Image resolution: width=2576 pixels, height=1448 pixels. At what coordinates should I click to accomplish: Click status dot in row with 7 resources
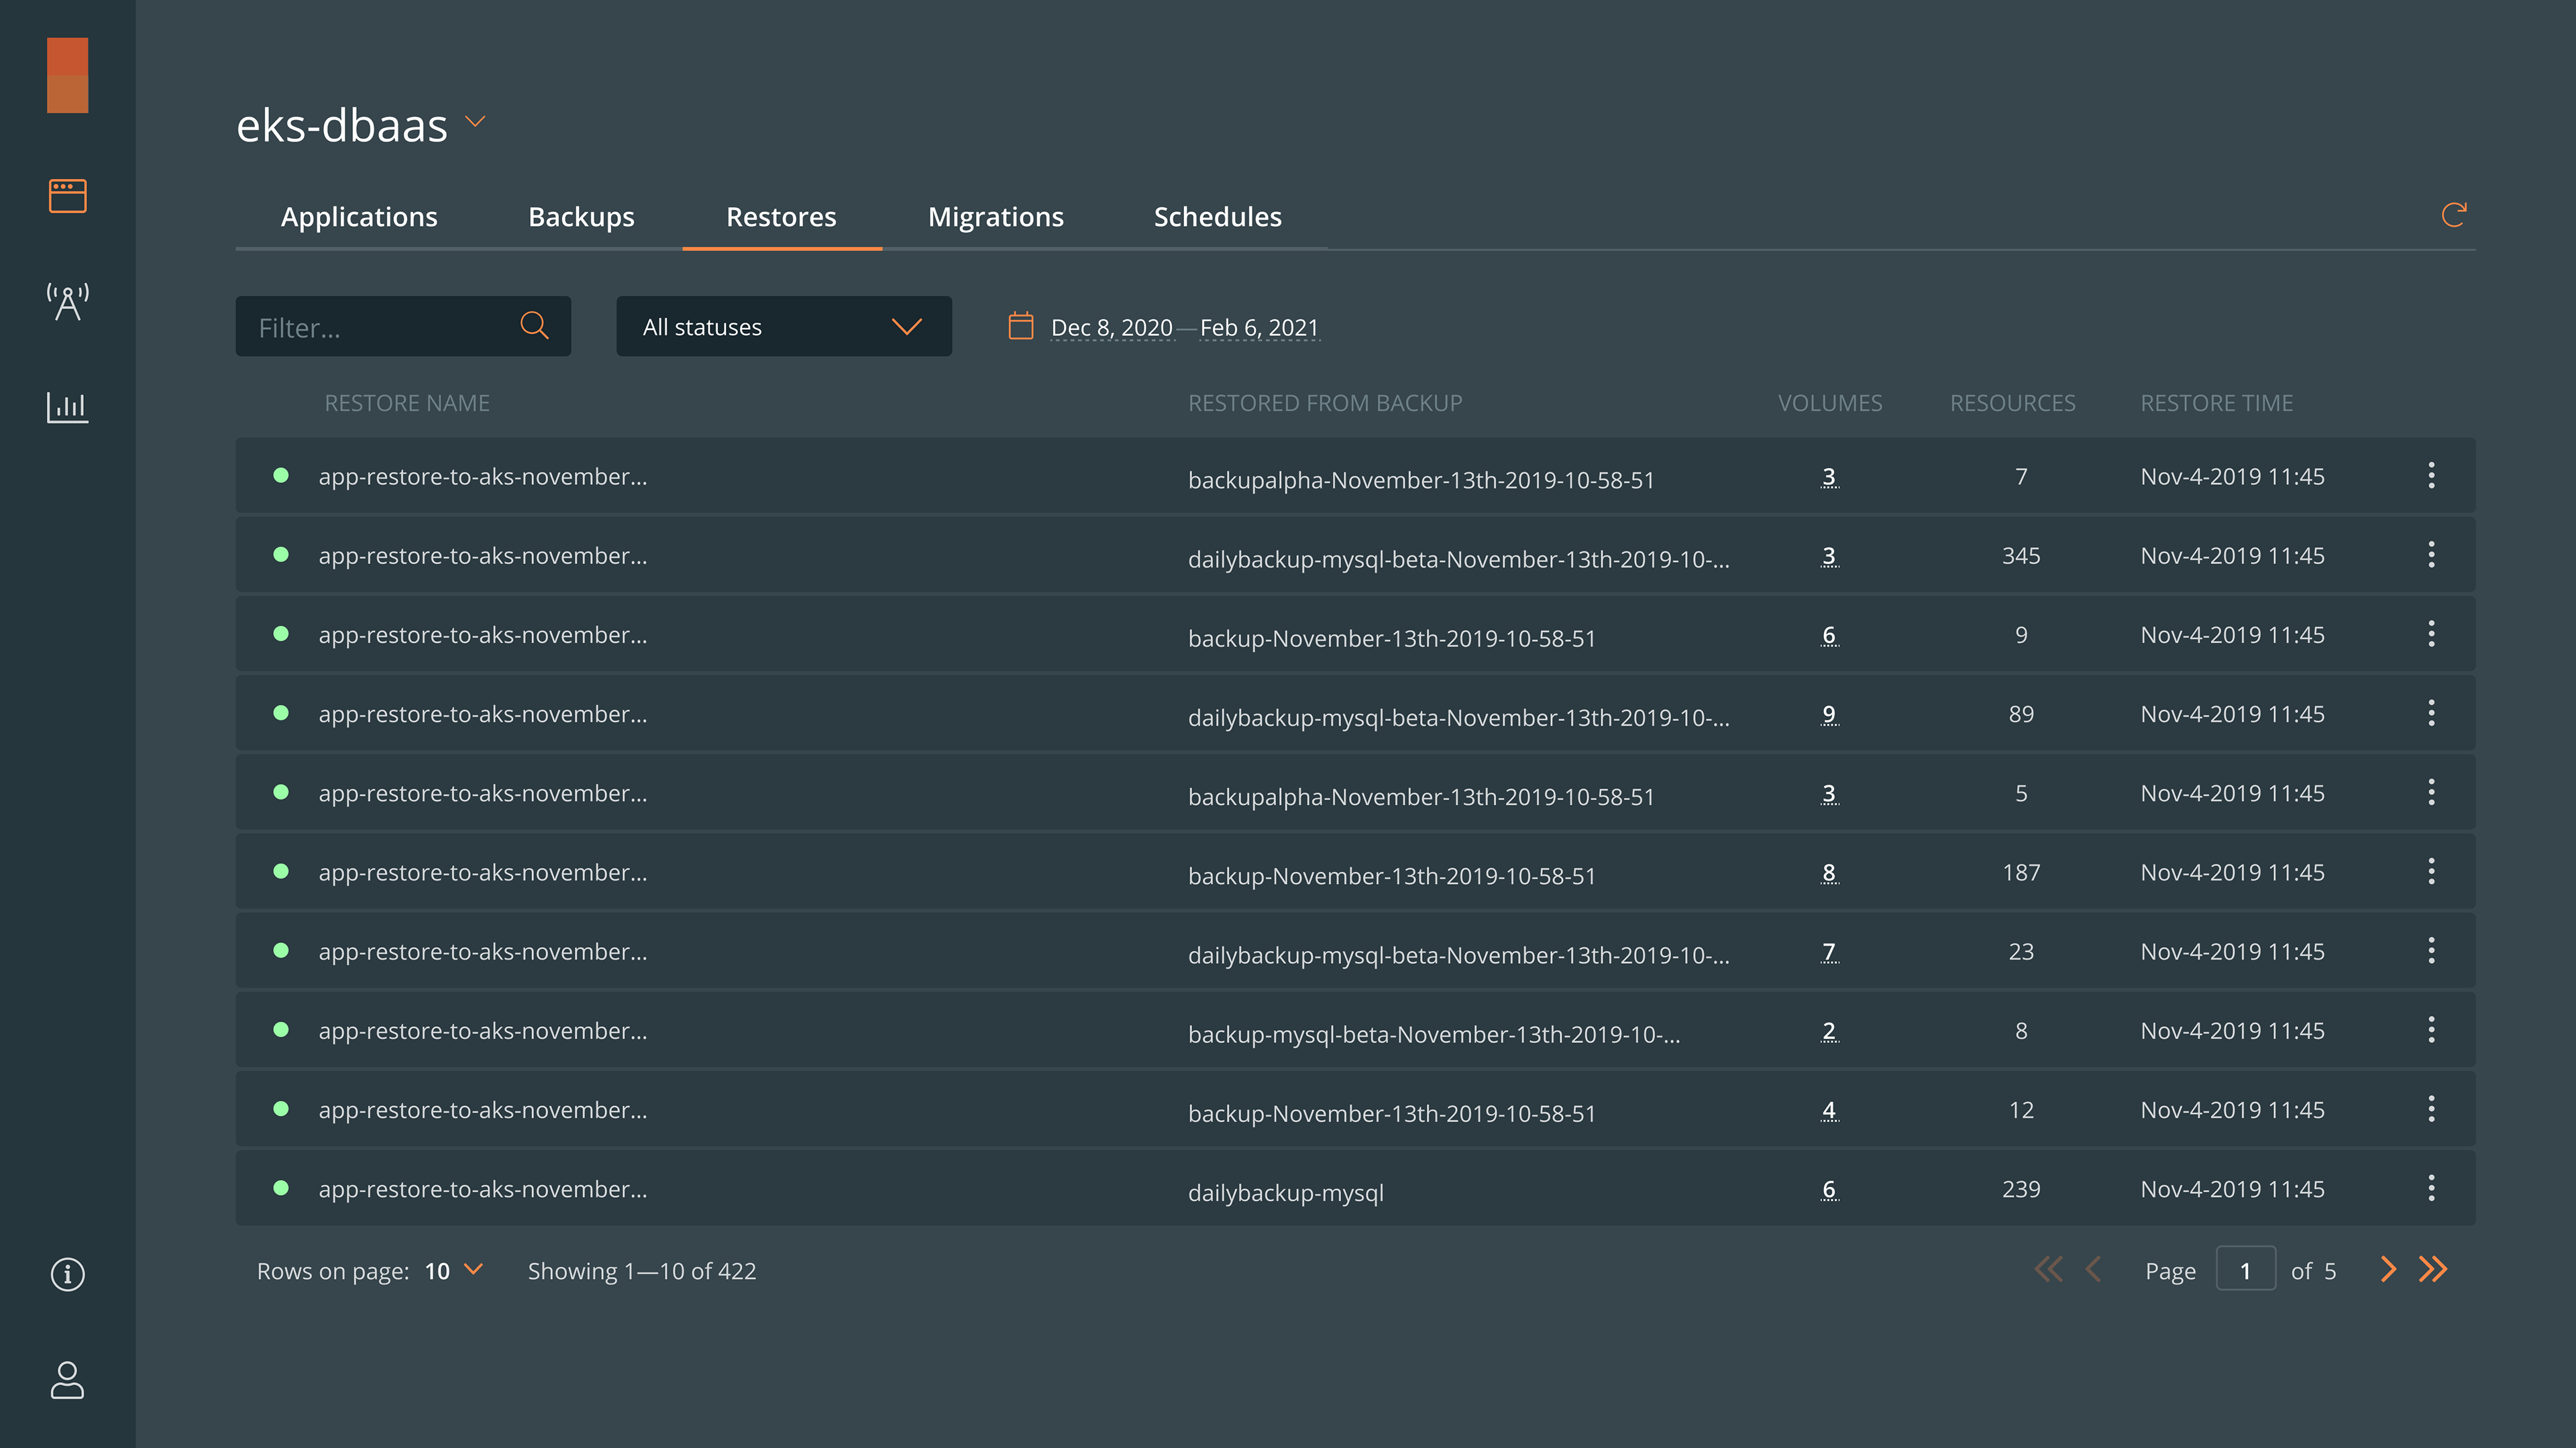click(281, 475)
